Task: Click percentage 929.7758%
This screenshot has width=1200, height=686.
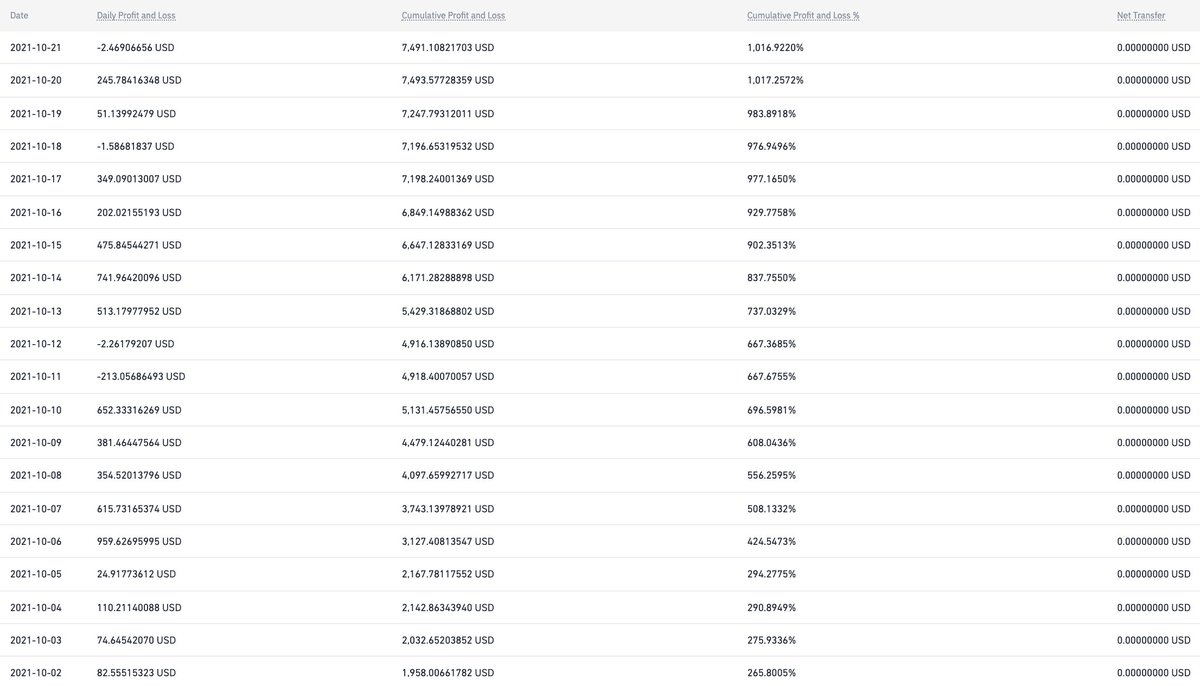Action: click(x=771, y=213)
